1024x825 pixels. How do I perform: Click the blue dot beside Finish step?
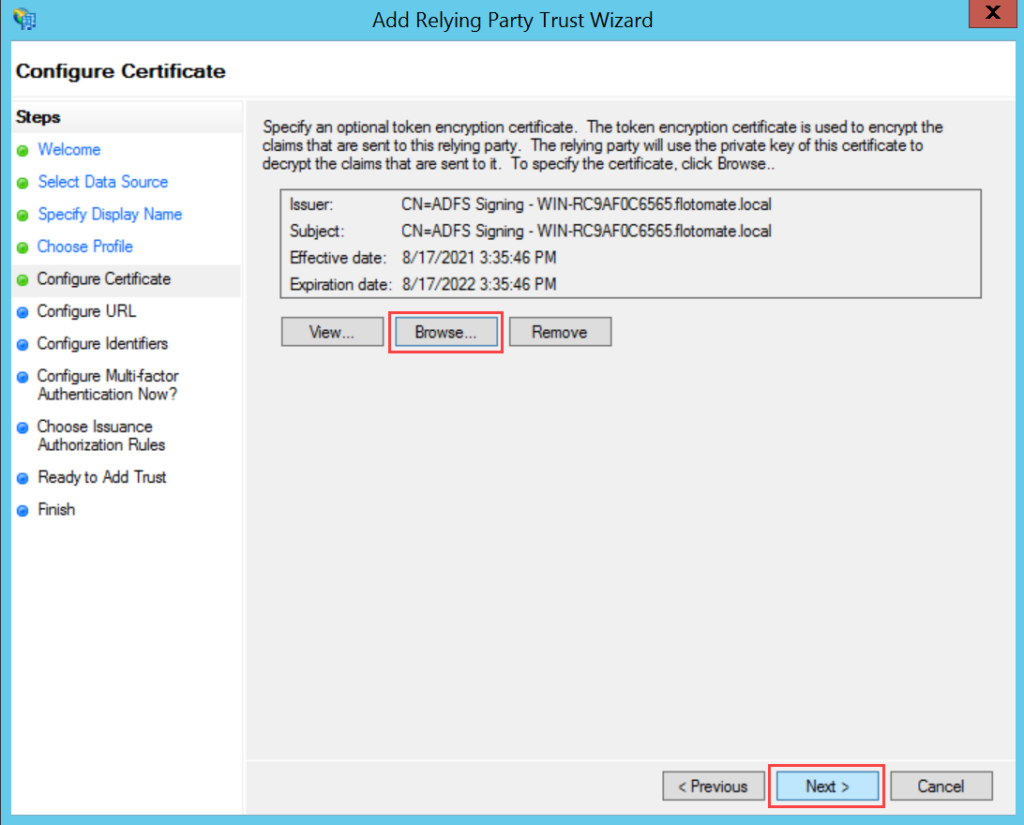click(x=23, y=509)
